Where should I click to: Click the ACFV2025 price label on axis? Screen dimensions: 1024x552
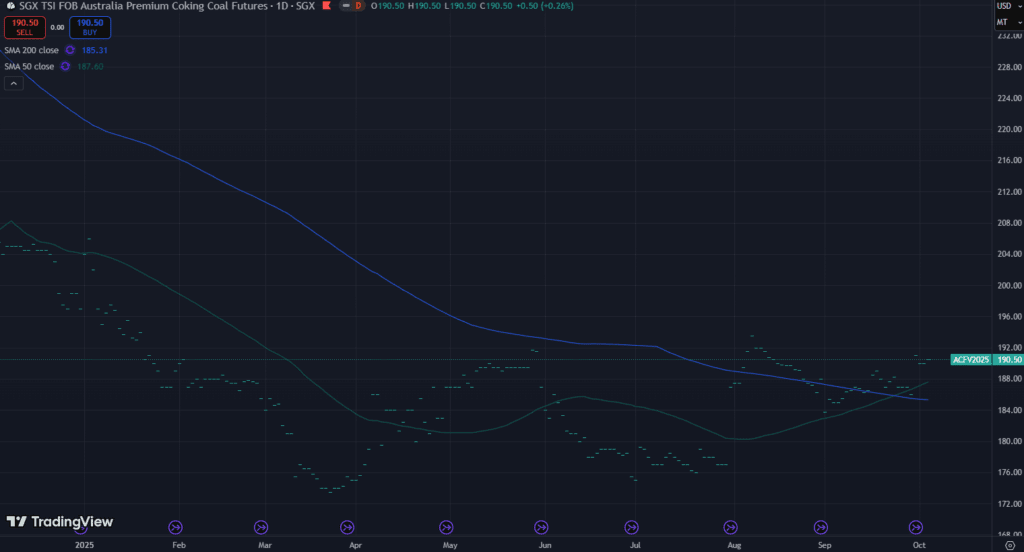pyautogui.click(x=971, y=359)
